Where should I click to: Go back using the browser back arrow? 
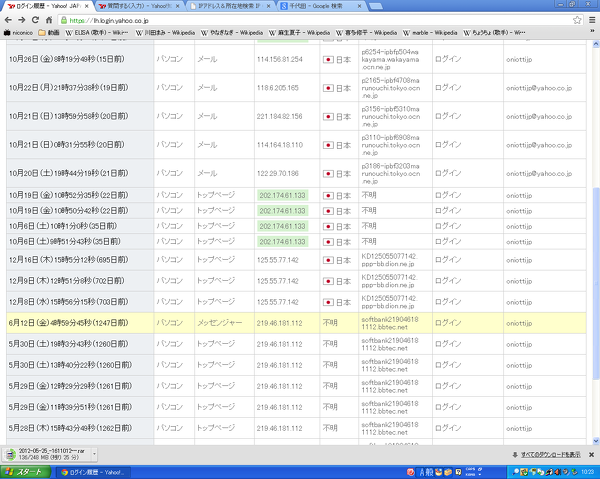(x=8, y=20)
